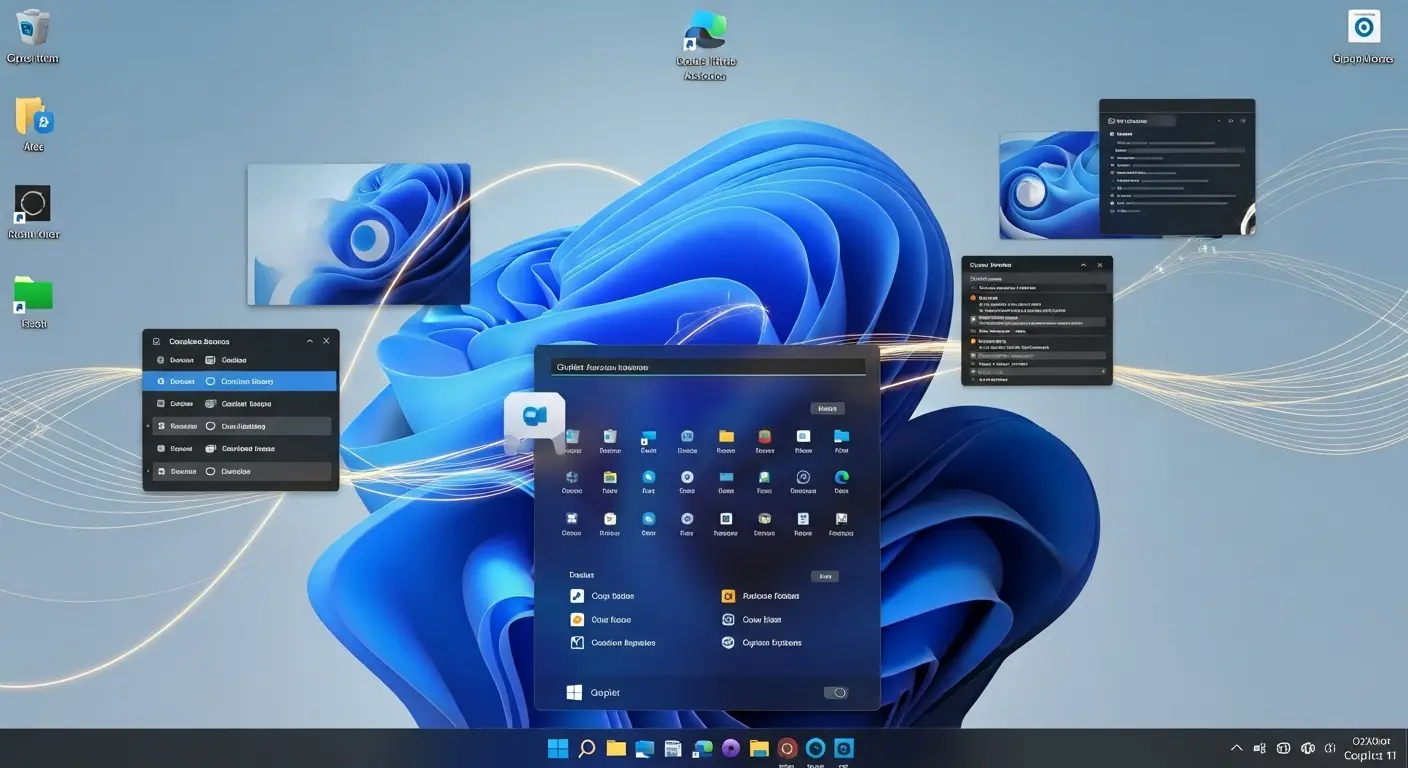The width and height of the screenshot is (1408, 768).
Task: Select the blue highlighted row in the left panel
Action: pos(240,381)
